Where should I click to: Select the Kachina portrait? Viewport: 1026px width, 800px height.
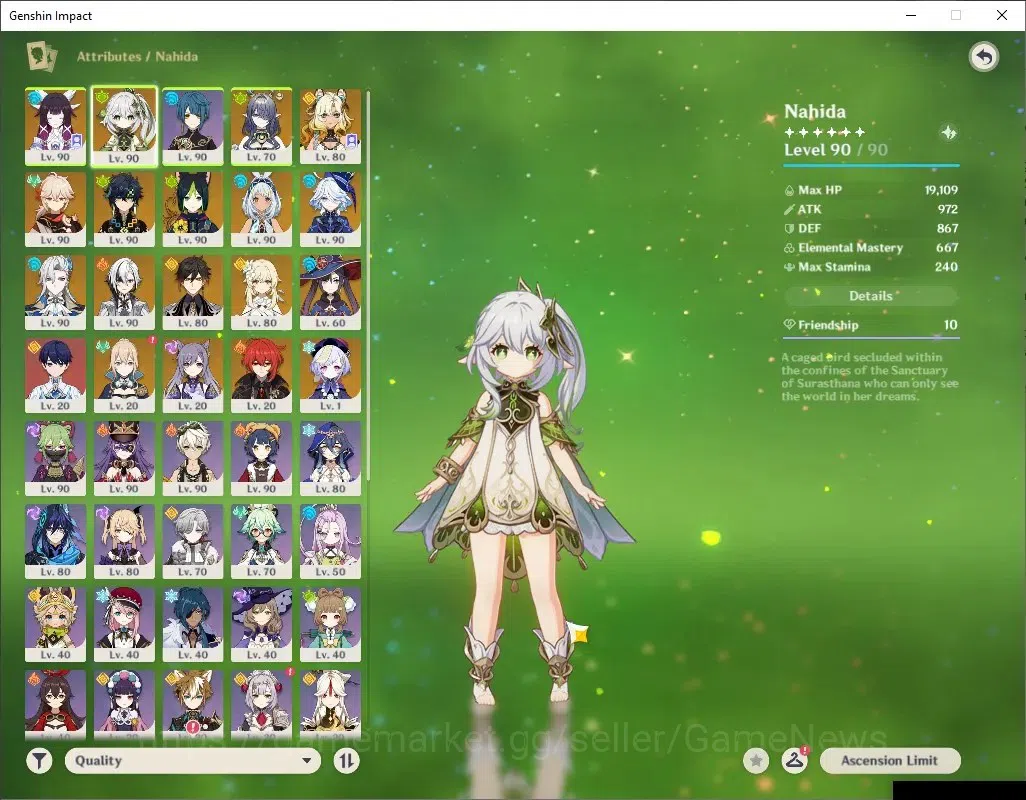click(56, 625)
